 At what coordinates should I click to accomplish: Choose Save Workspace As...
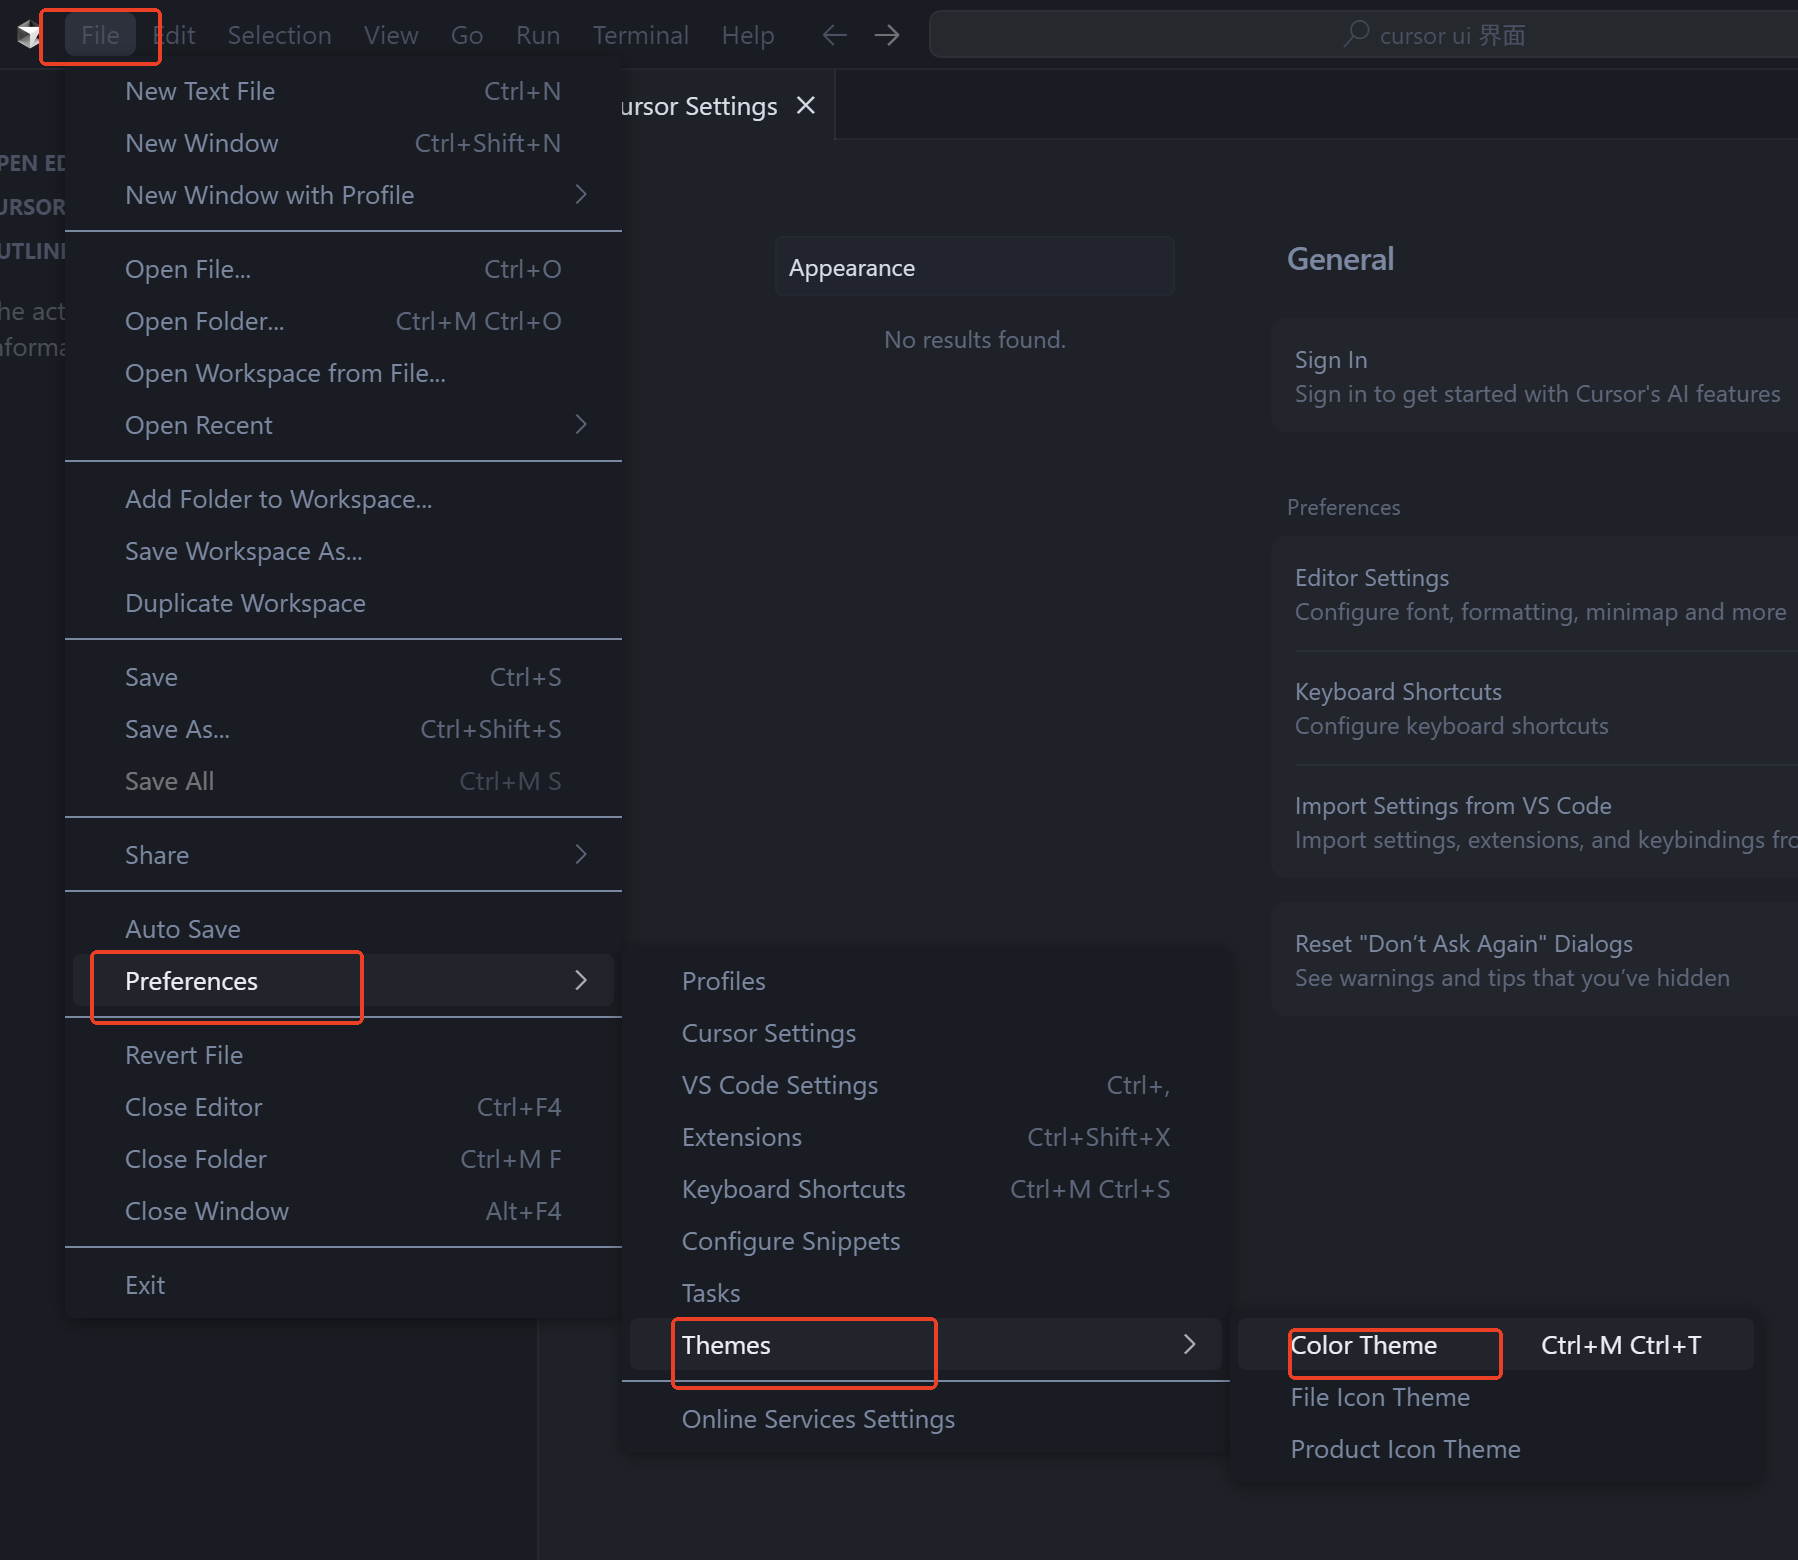pos(343,551)
